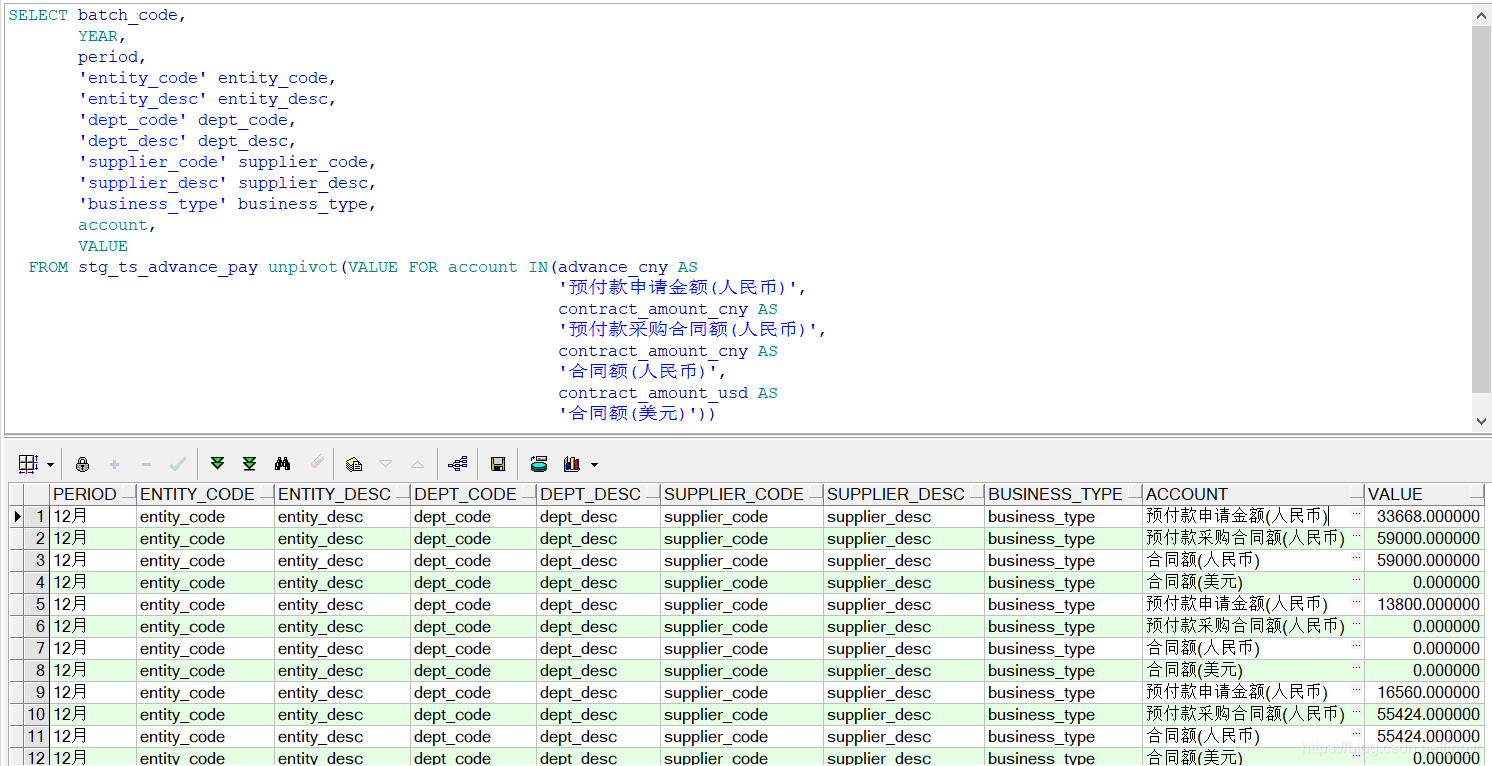Click the value 16560.000000 cell
Screen dimensions: 1492x766
tap(1424, 692)
